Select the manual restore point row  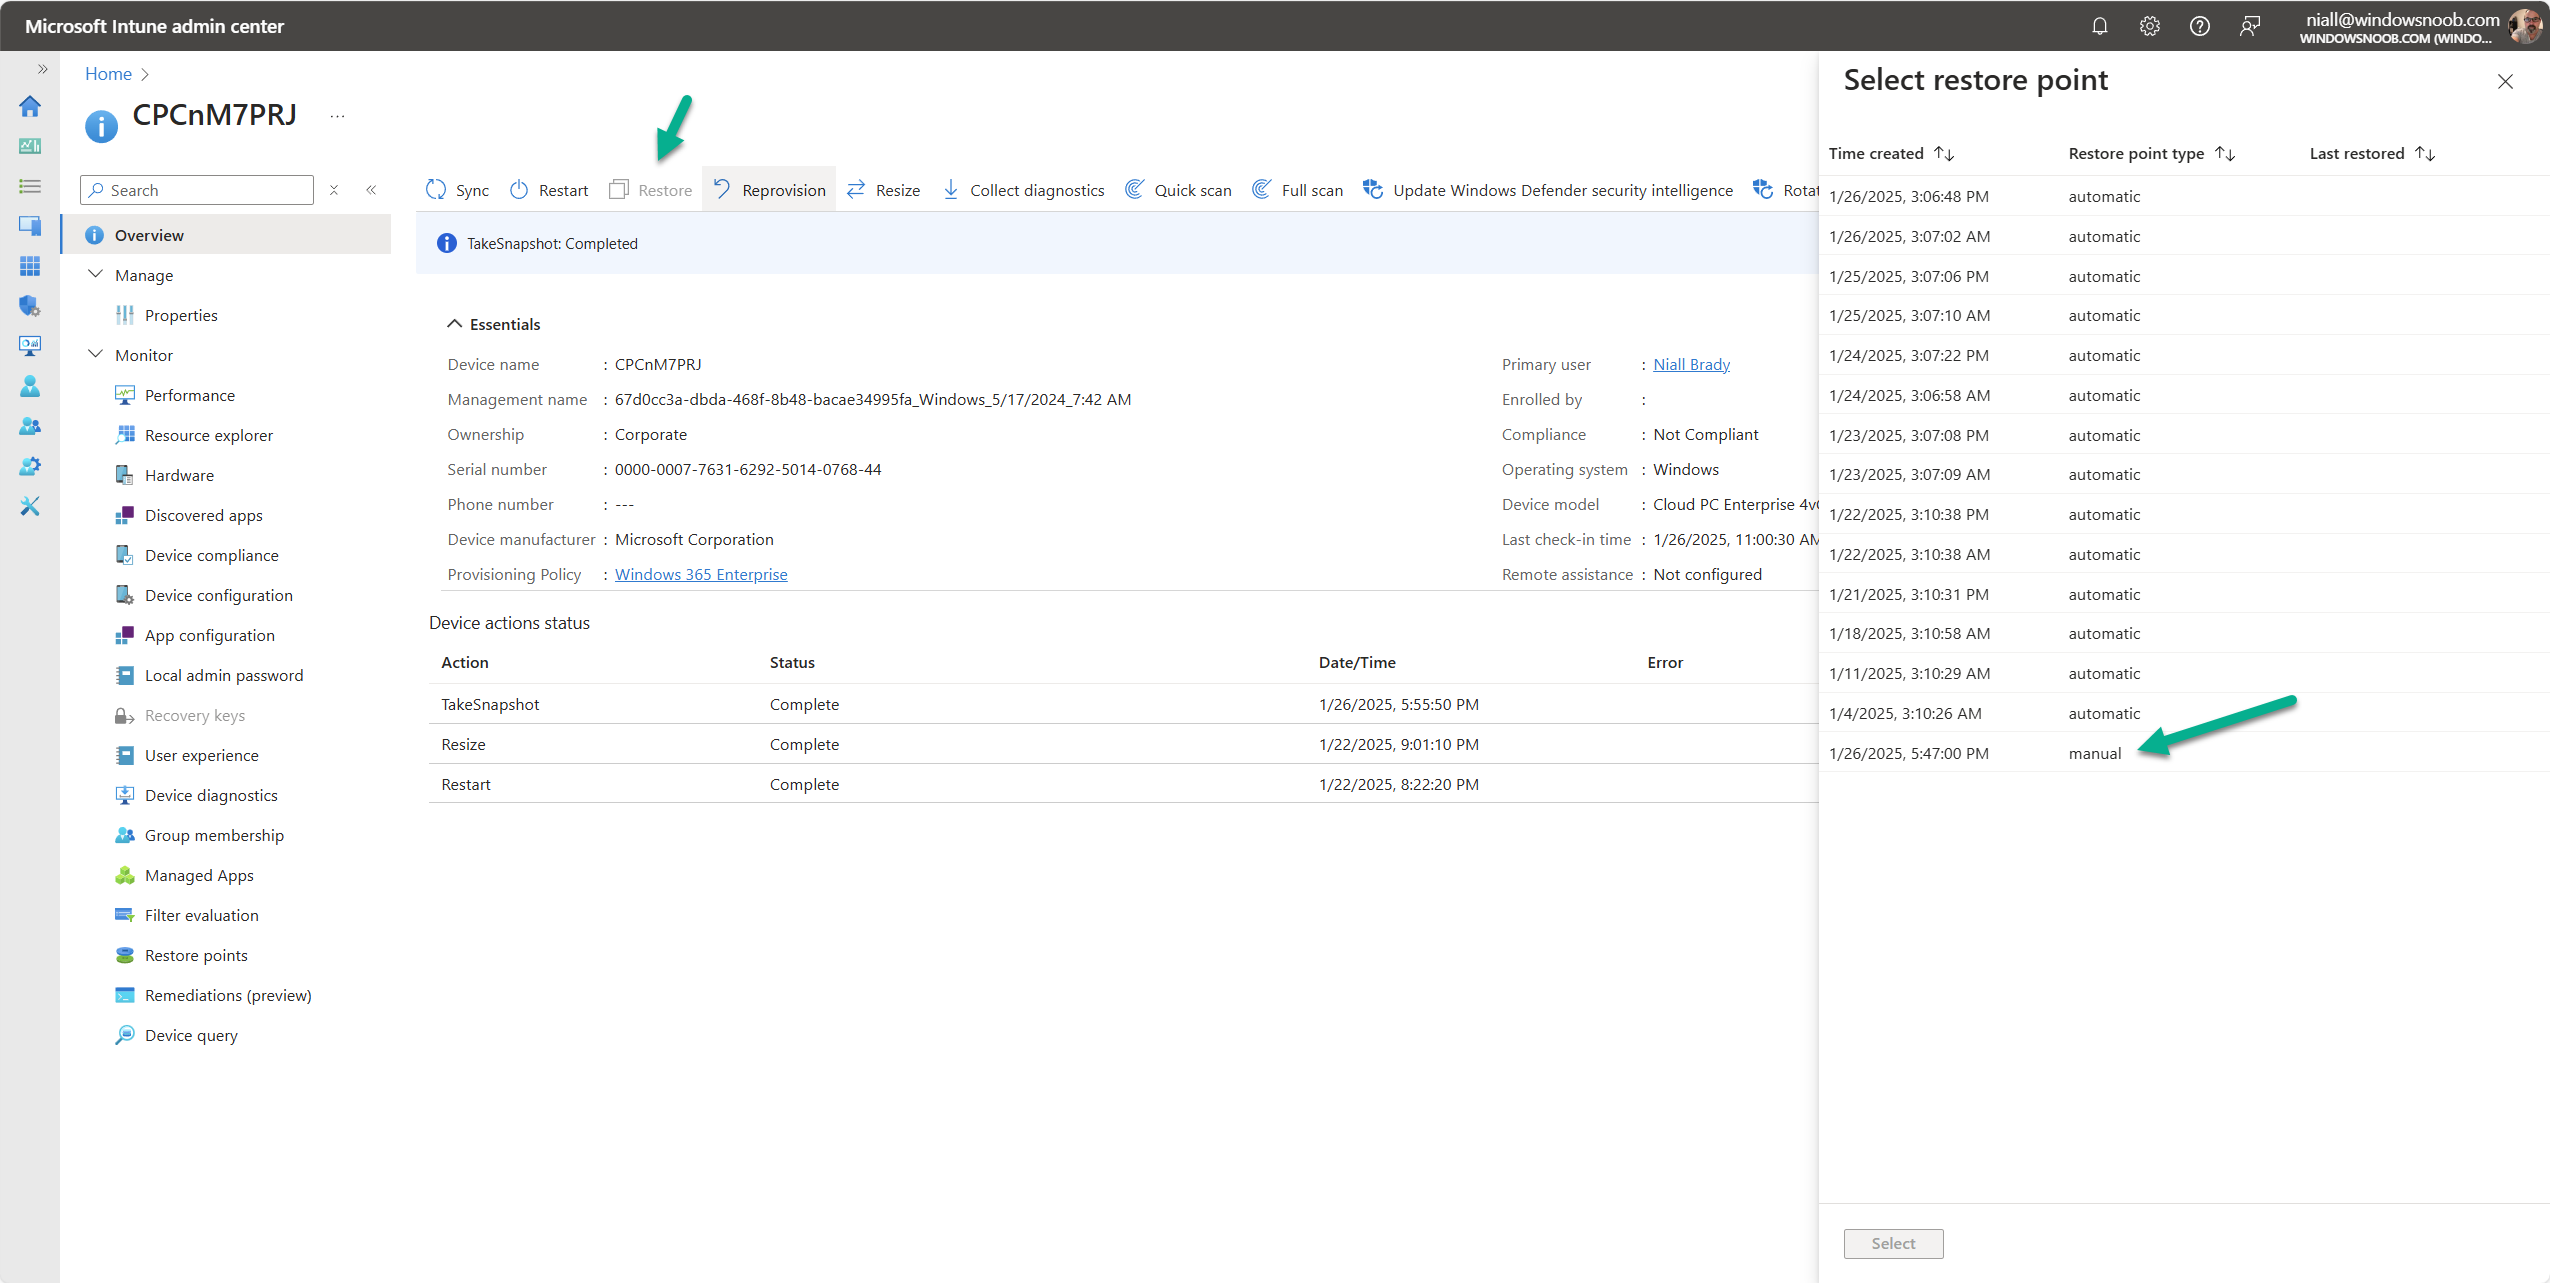pos(2185,753)
